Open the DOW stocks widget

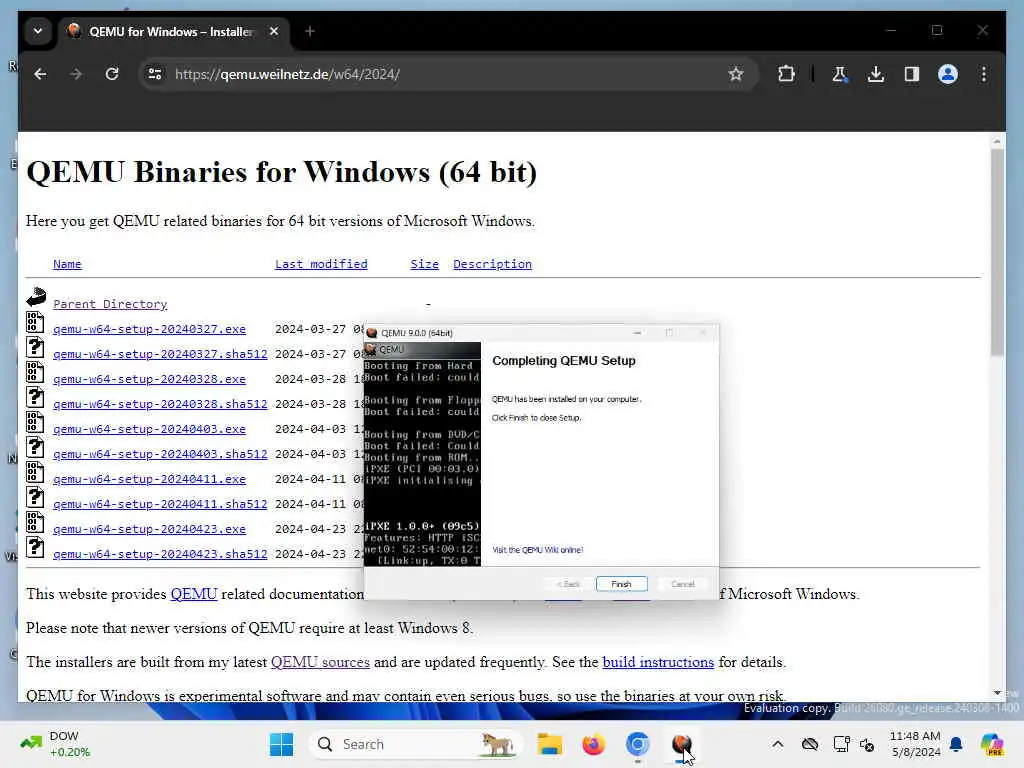tap(56, 744)
